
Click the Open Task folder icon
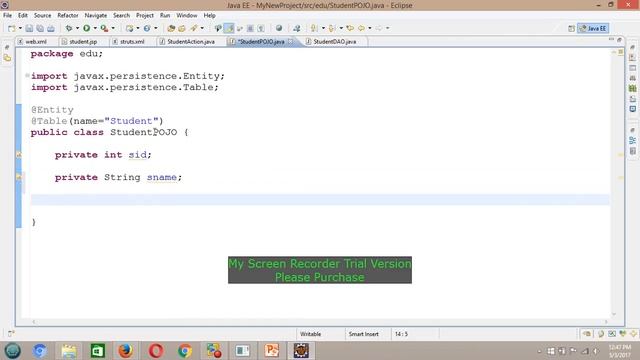click(182, 28)
